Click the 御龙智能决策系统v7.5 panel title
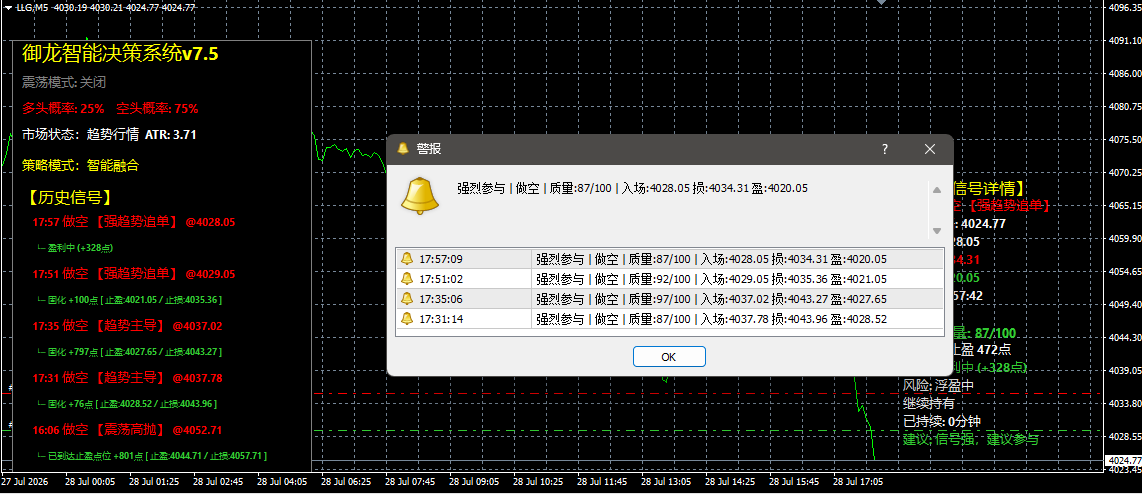Viewport: 1142px width, 494px height. click(x=120, y=53)
